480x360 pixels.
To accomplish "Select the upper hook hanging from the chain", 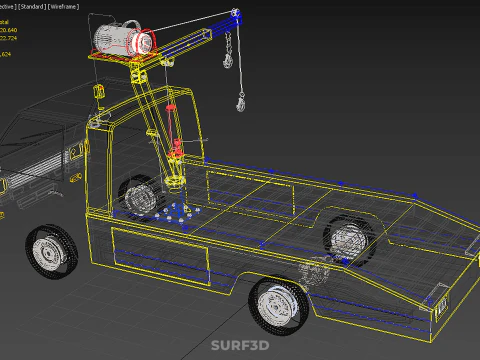I will coord(228,61).
